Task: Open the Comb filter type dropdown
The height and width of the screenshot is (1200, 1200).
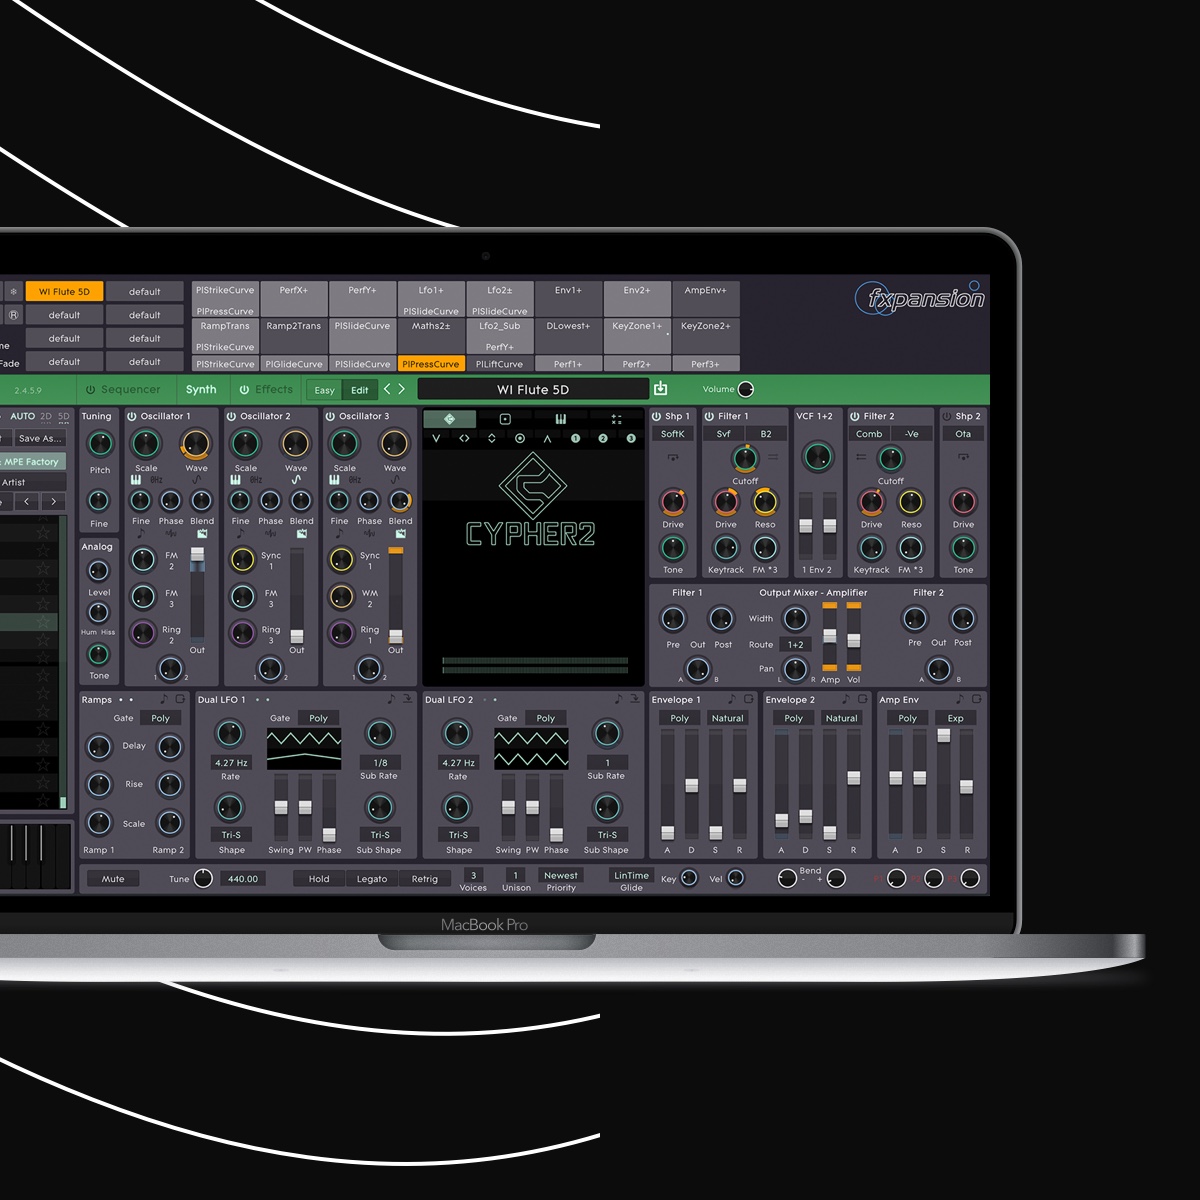Action: (869, 434)
